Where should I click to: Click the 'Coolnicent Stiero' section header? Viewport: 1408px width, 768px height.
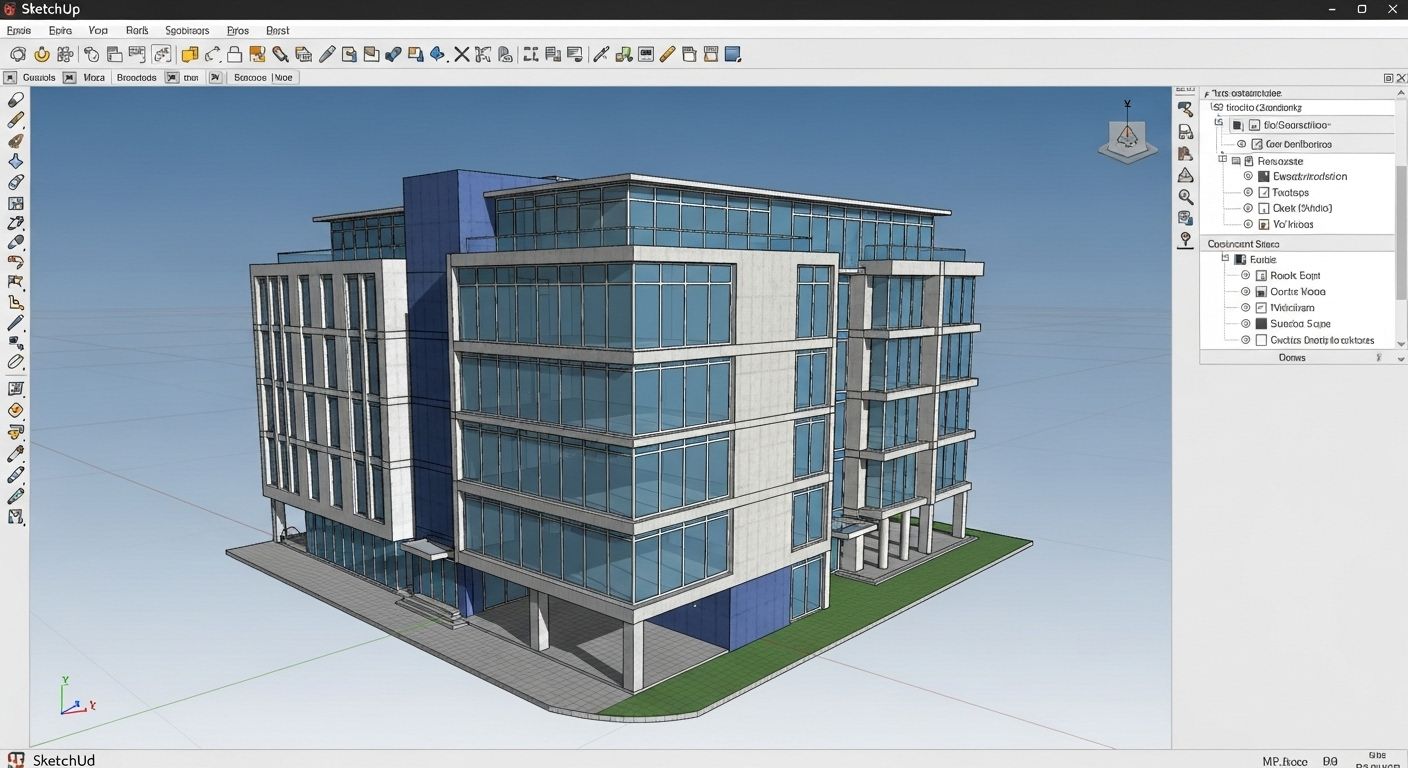click(1298, 243)
